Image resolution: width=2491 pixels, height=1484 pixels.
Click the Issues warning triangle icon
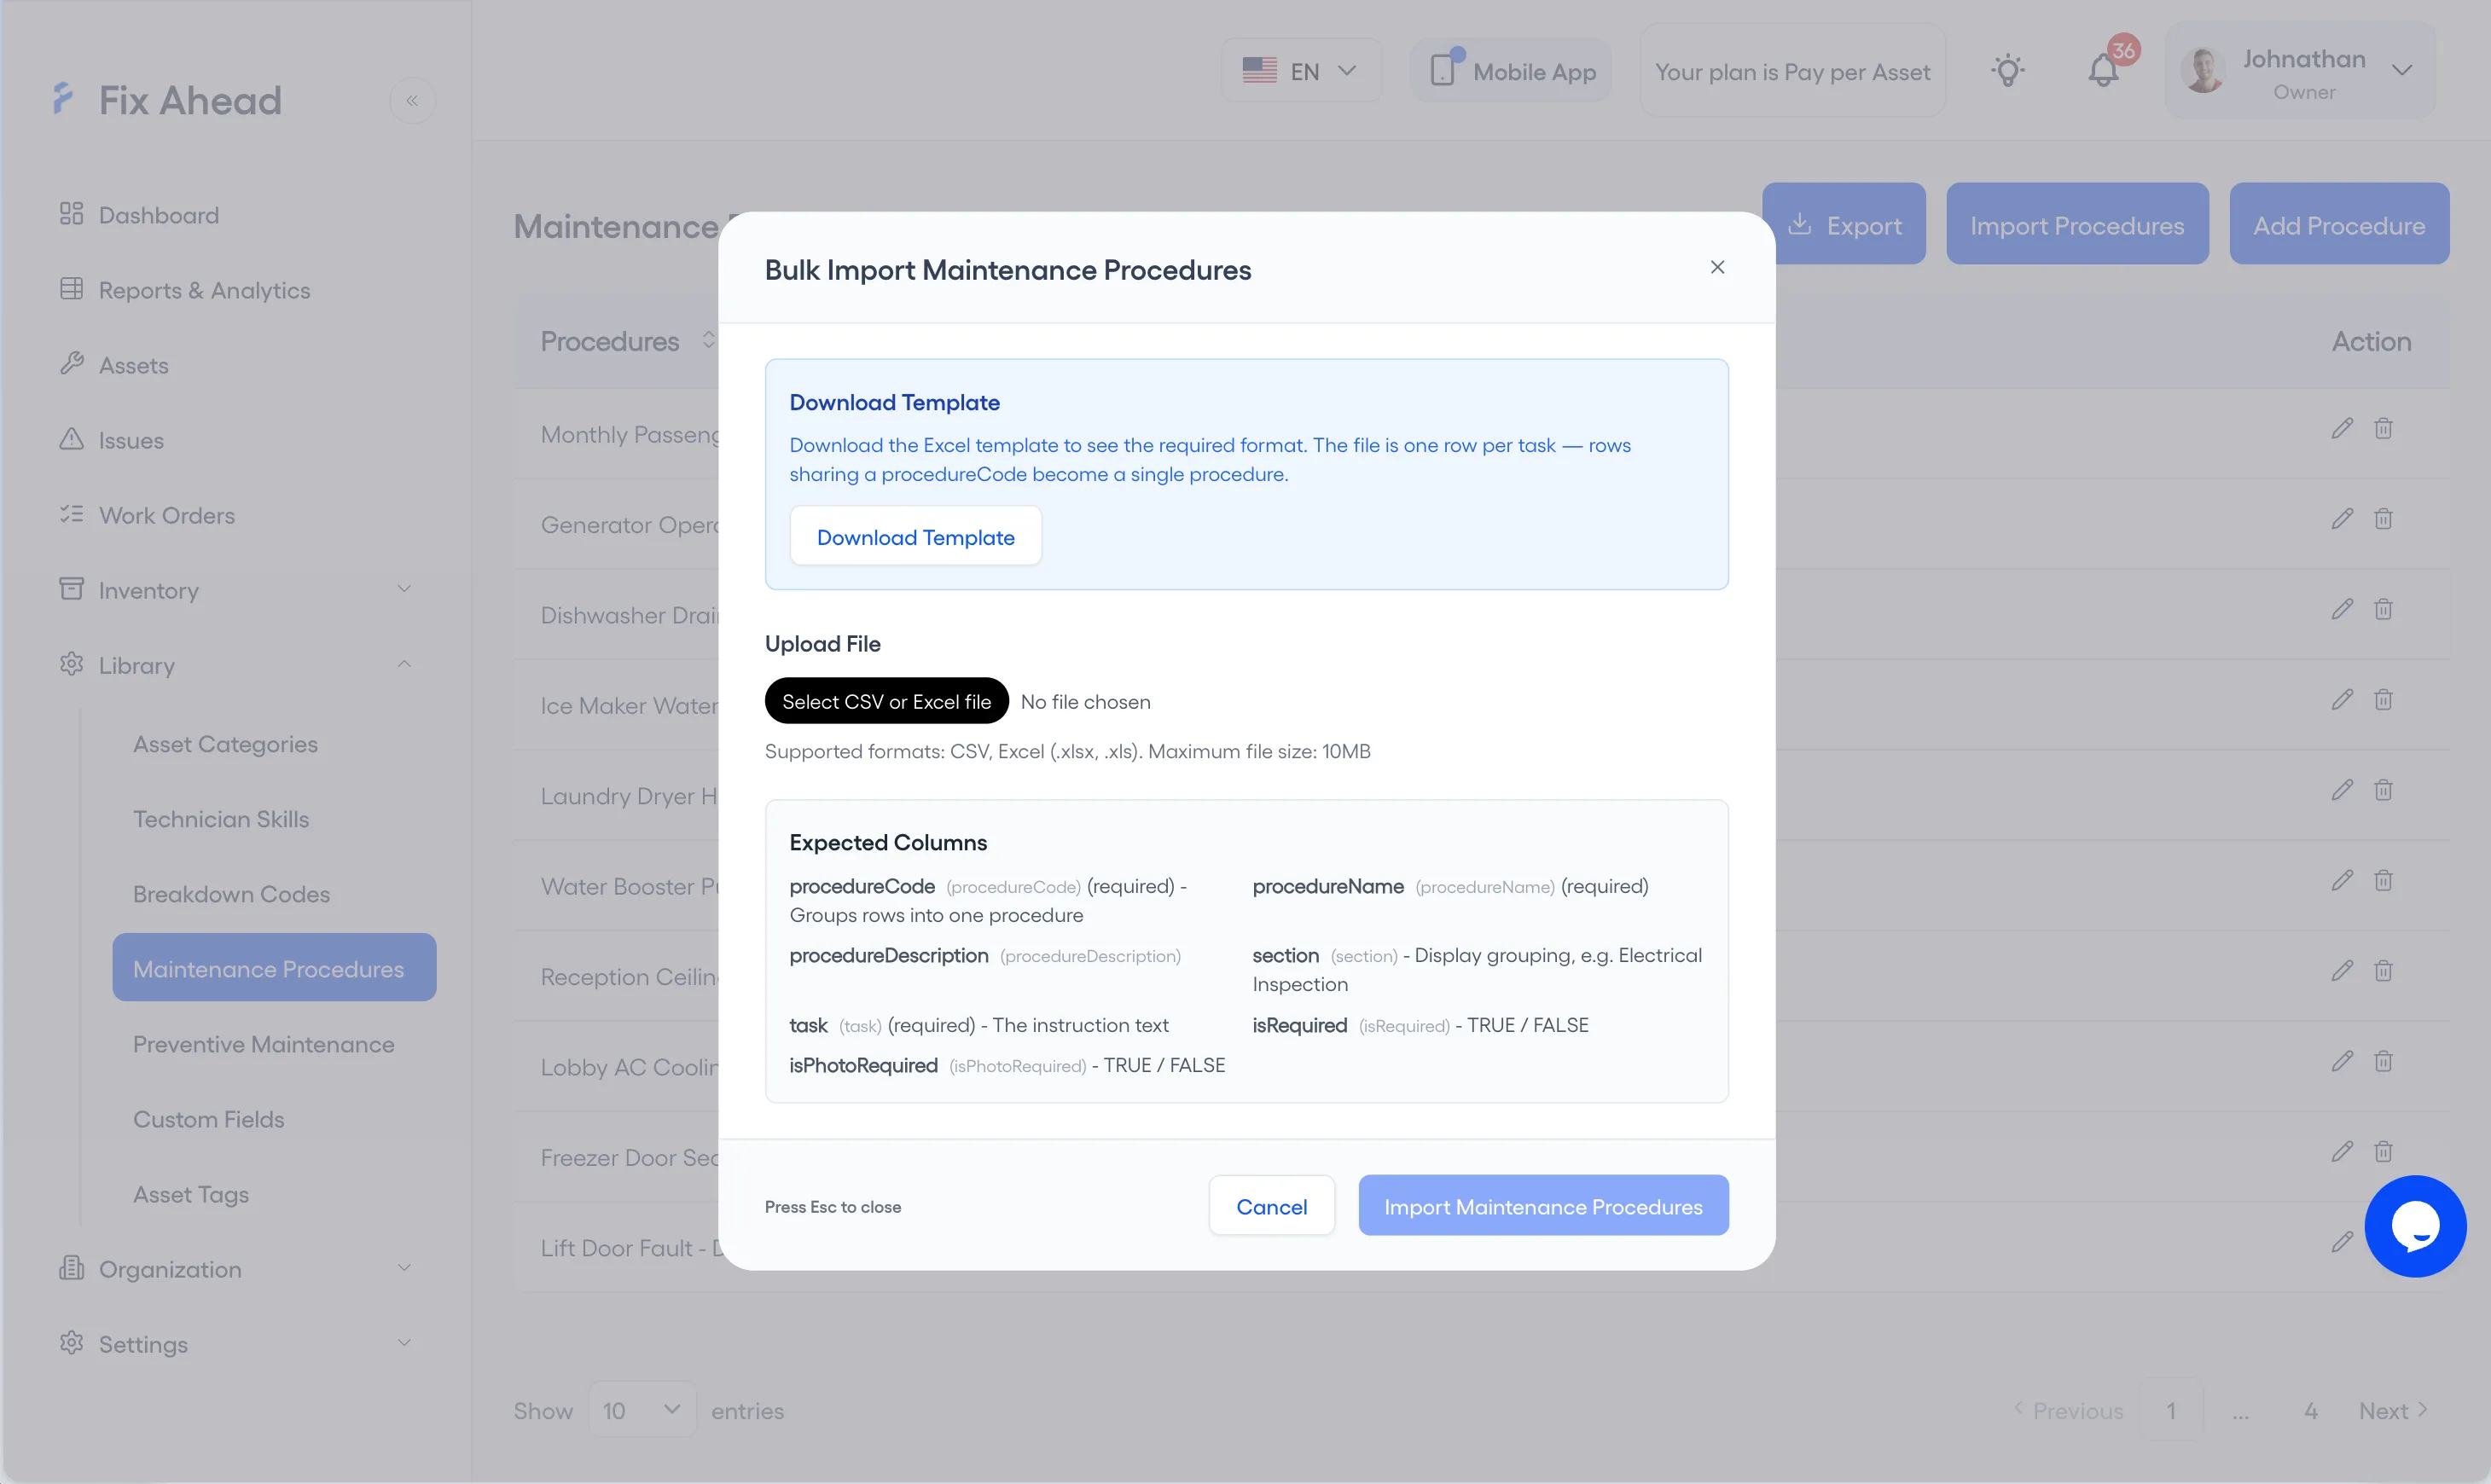click(71, 439)
